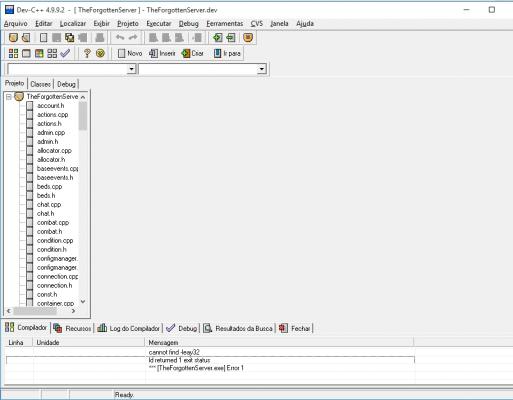This screenshot has width=513, height=400.
Task: Open Debug tab beside Log do Compilador
Action: [182, 328]
